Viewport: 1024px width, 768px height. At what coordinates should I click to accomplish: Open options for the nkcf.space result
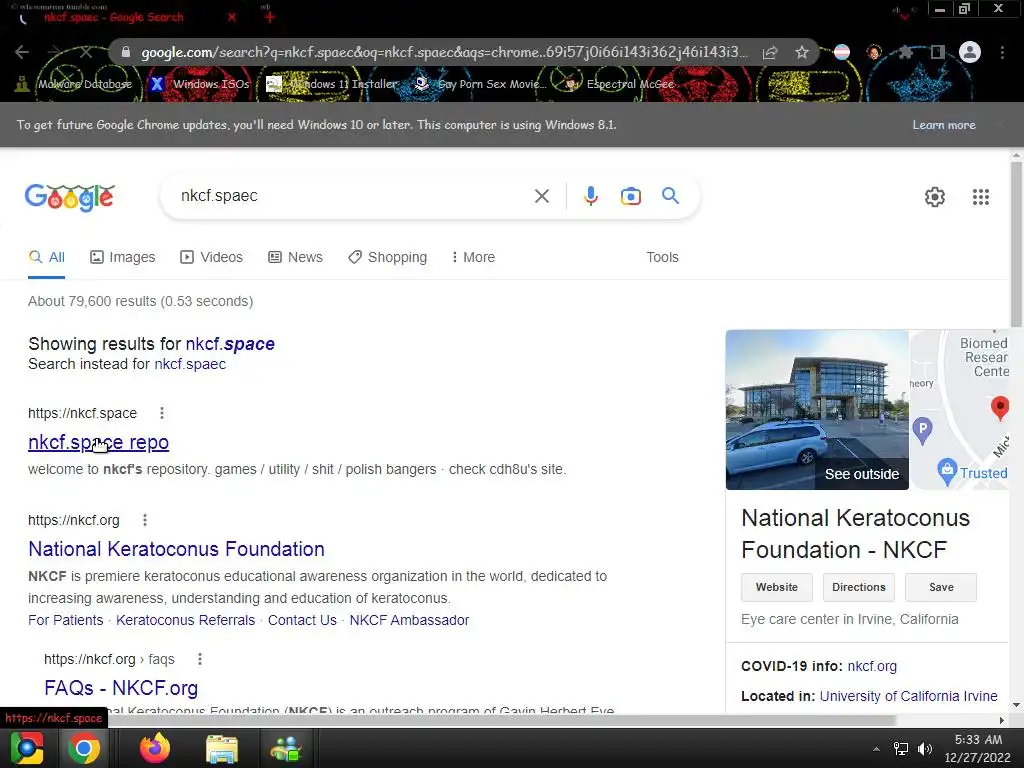(x=162, y=413)
